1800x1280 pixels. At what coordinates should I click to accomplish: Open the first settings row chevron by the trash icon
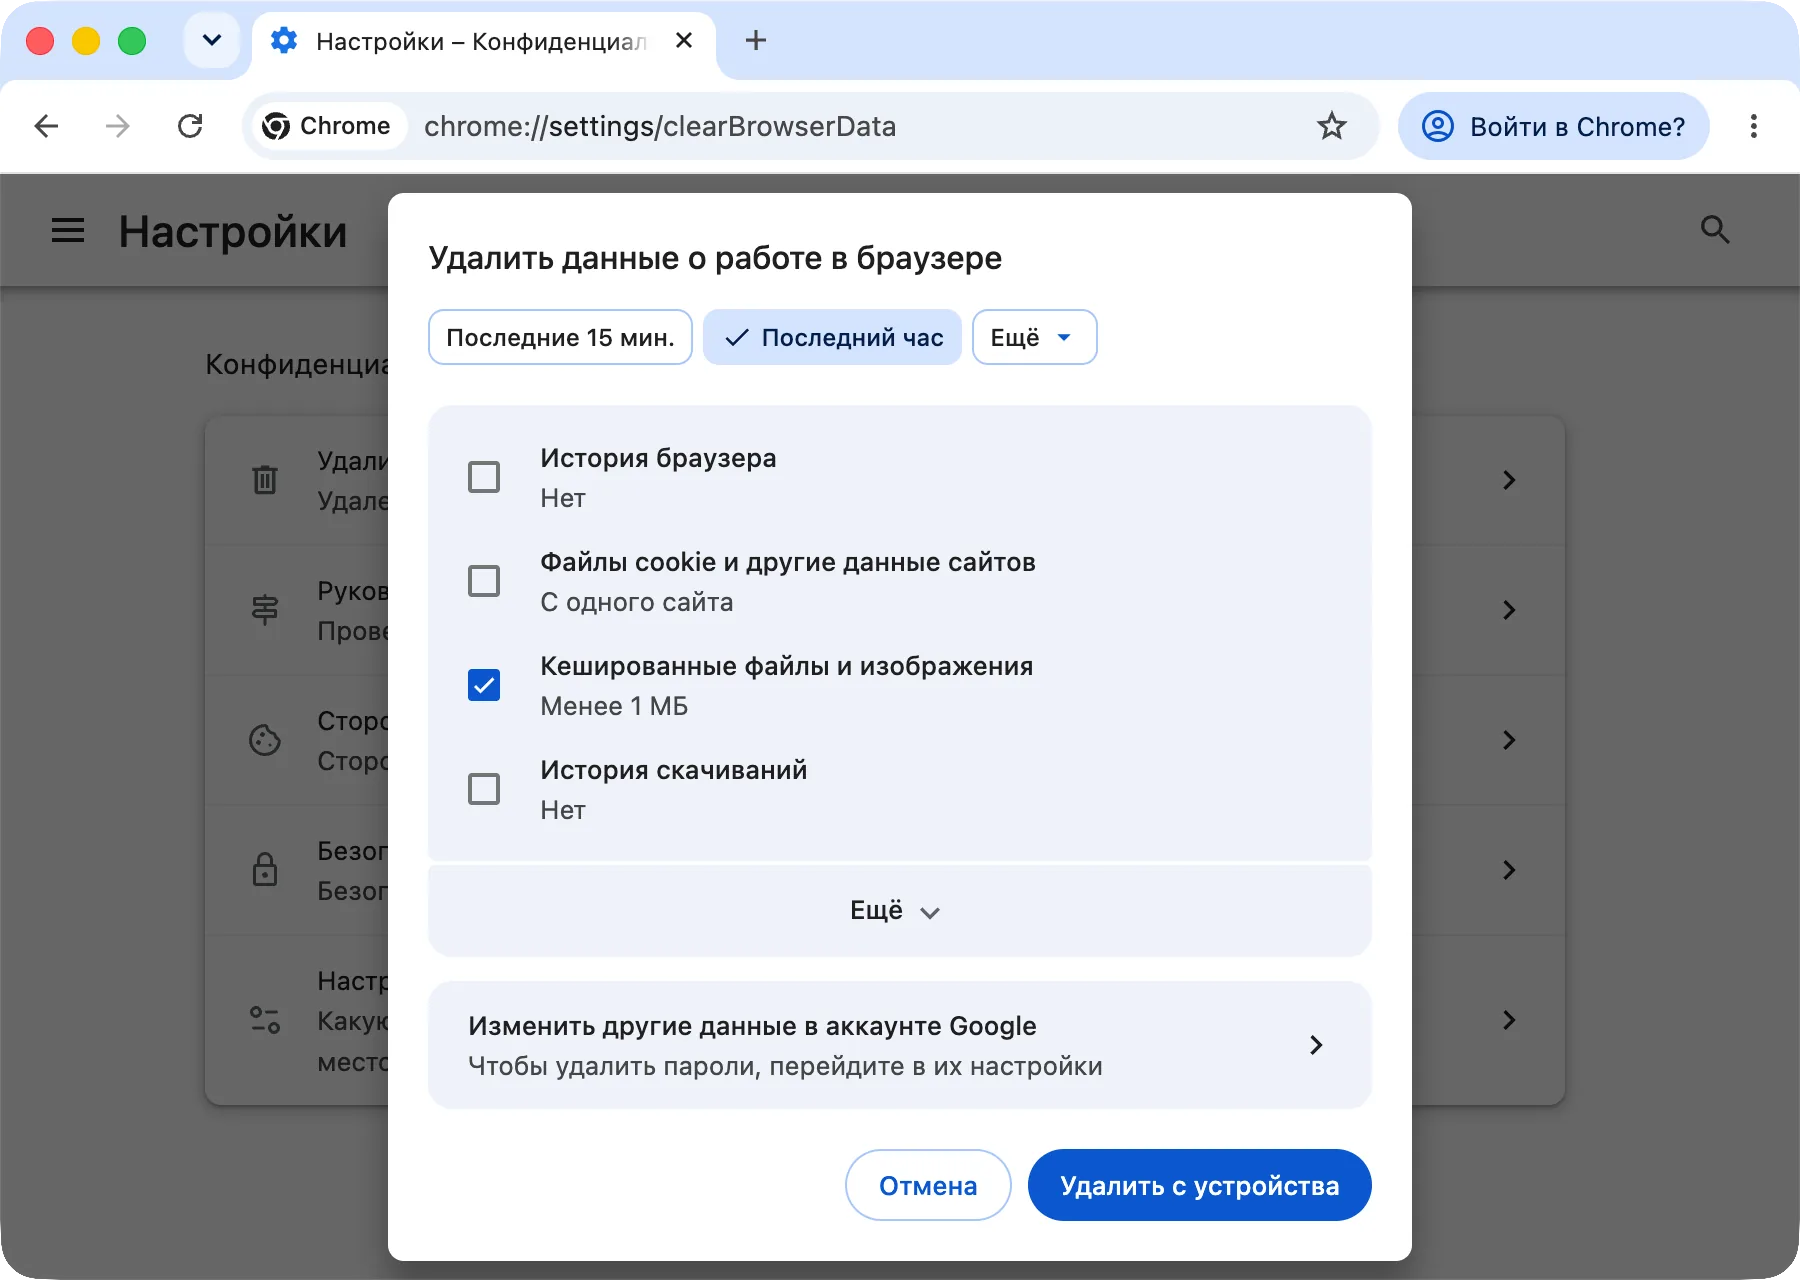(1509, 480)
